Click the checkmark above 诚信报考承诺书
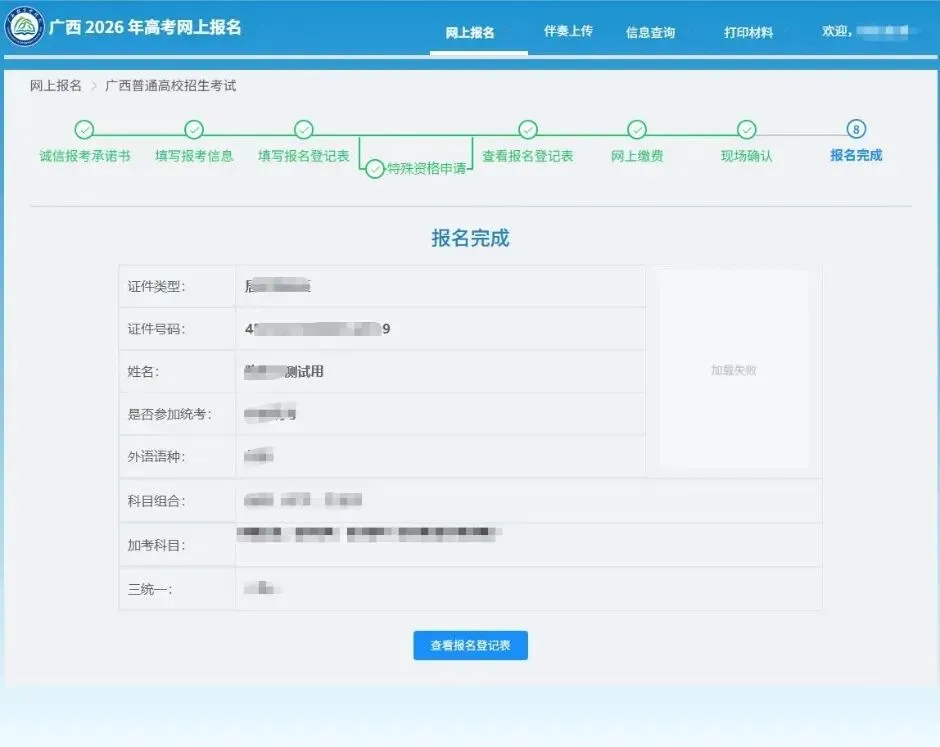The height and width of the screenshot is (747, 940). tap(85, 129)
